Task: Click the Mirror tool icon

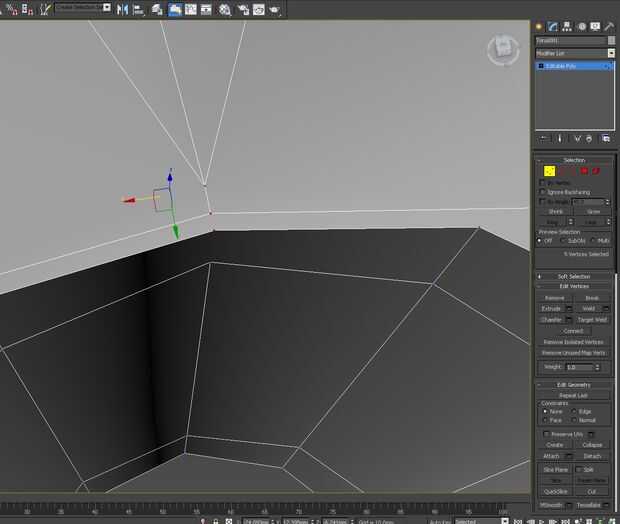Action: coord(122,9)
